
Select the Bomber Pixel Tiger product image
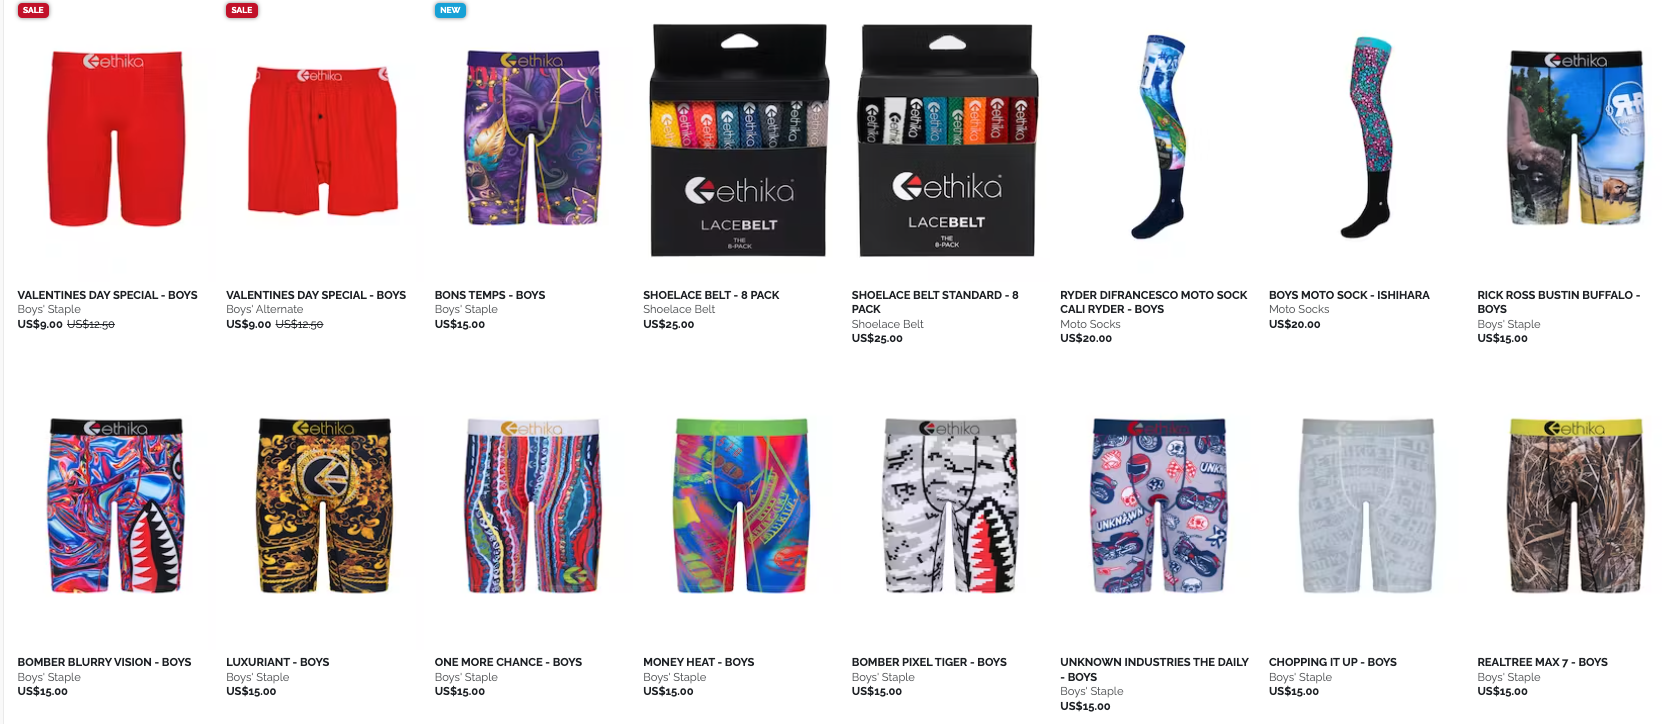(x=949, y=506)
